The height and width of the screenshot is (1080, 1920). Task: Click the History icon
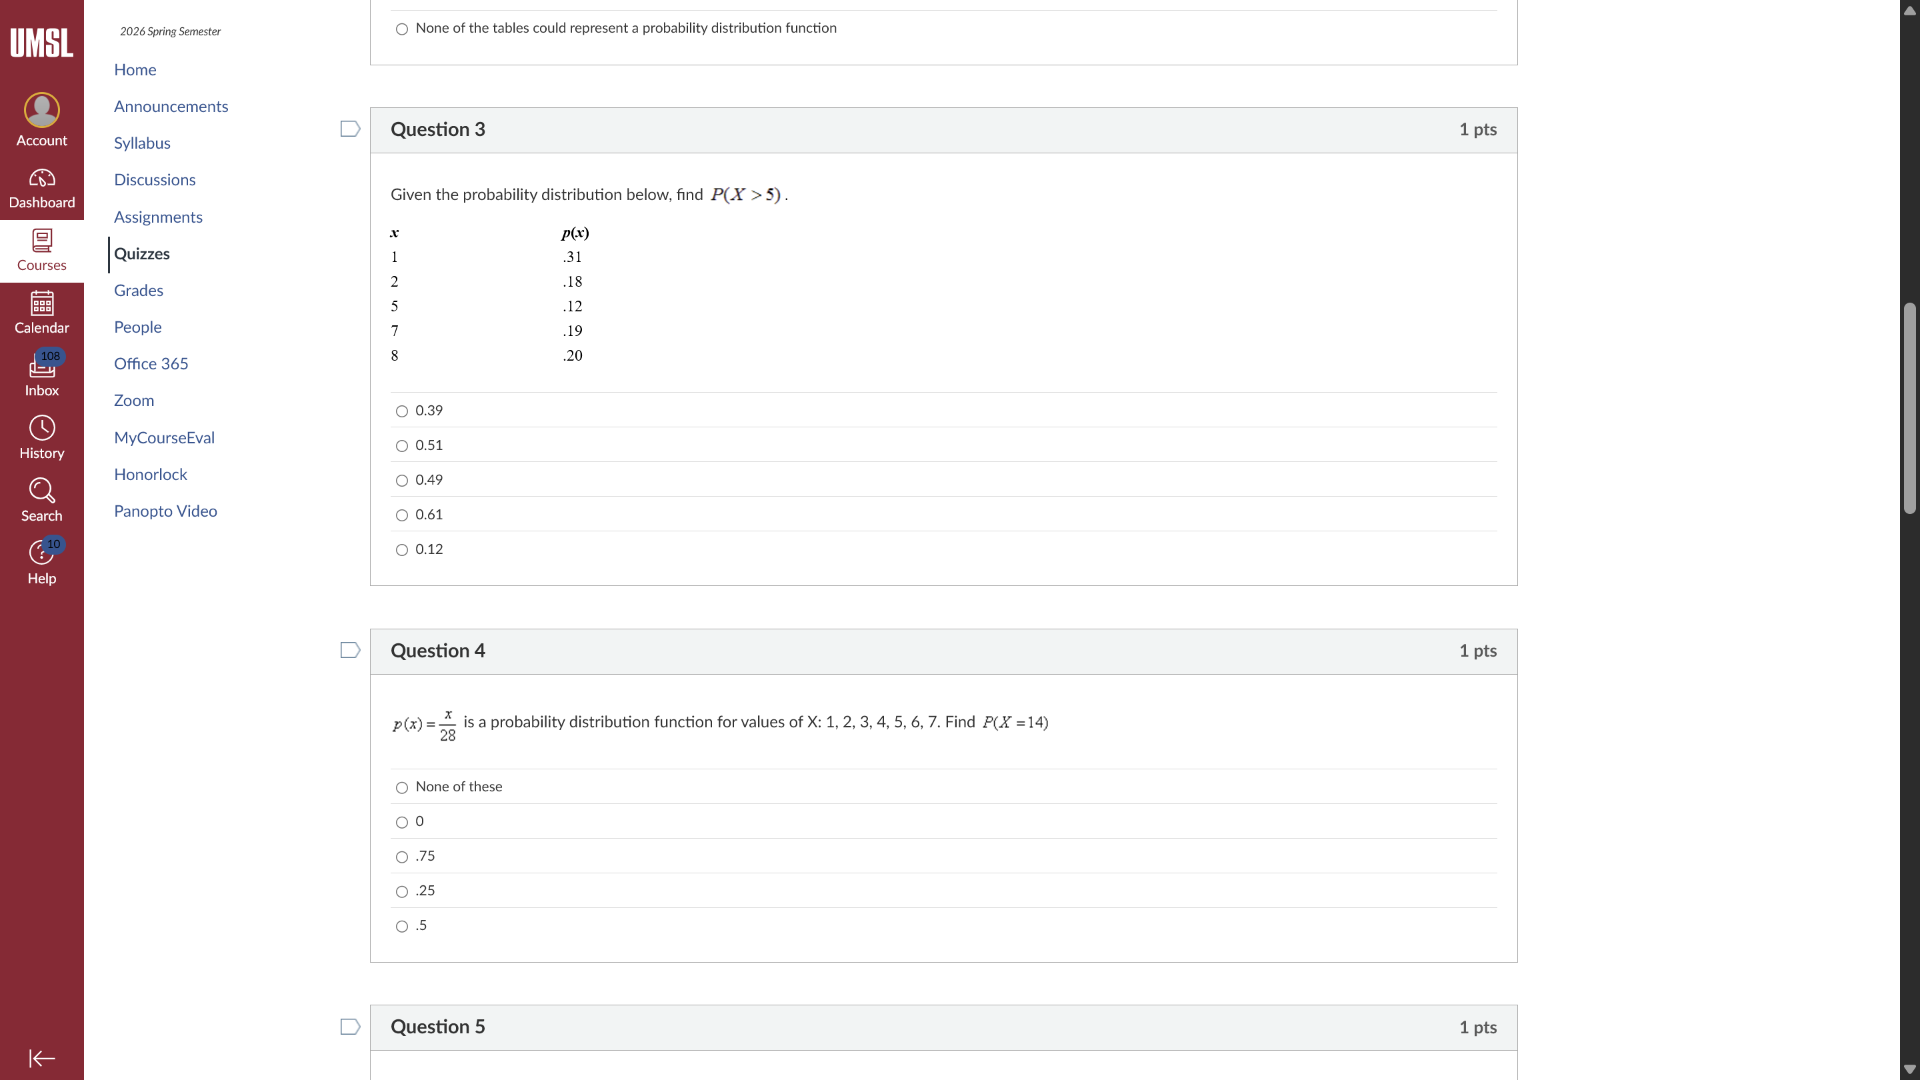[41, 437]
